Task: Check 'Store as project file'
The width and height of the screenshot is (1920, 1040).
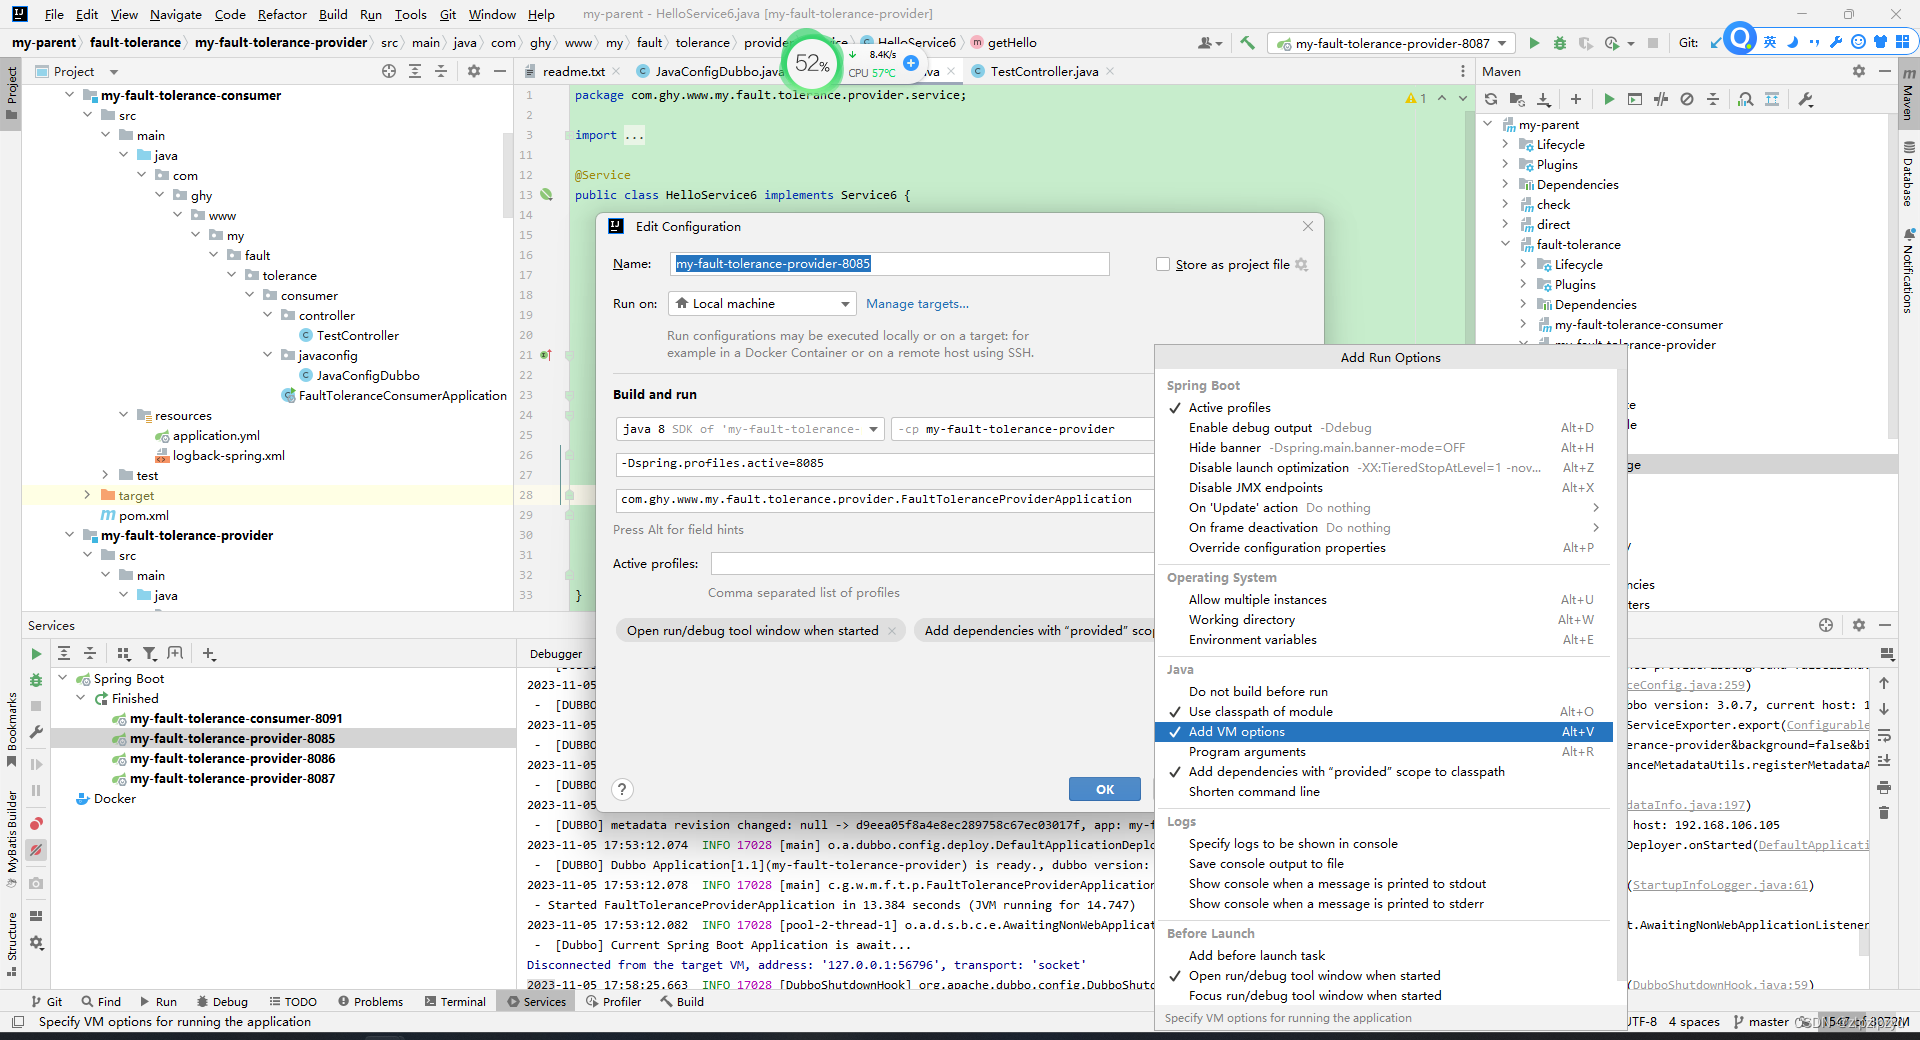Action: click(x=1163, y=264)
